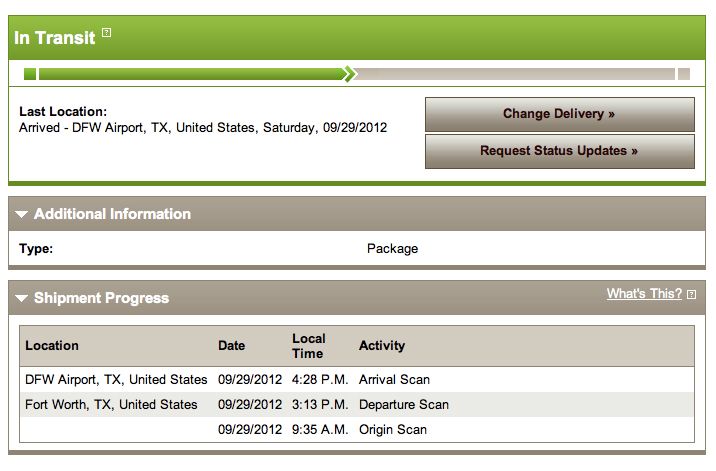716x471 pixels.
Task: Collapse the Shipment Progress section
Action: (x=21, y=298)
